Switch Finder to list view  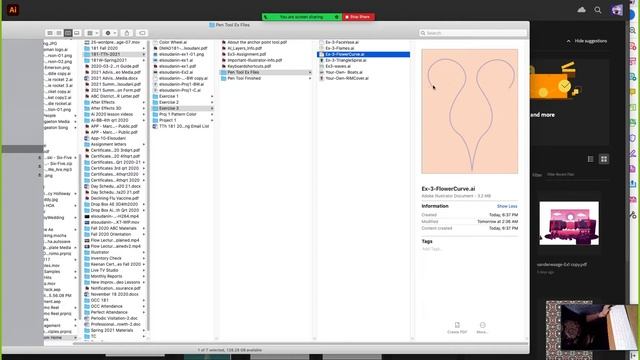point(59,33)
